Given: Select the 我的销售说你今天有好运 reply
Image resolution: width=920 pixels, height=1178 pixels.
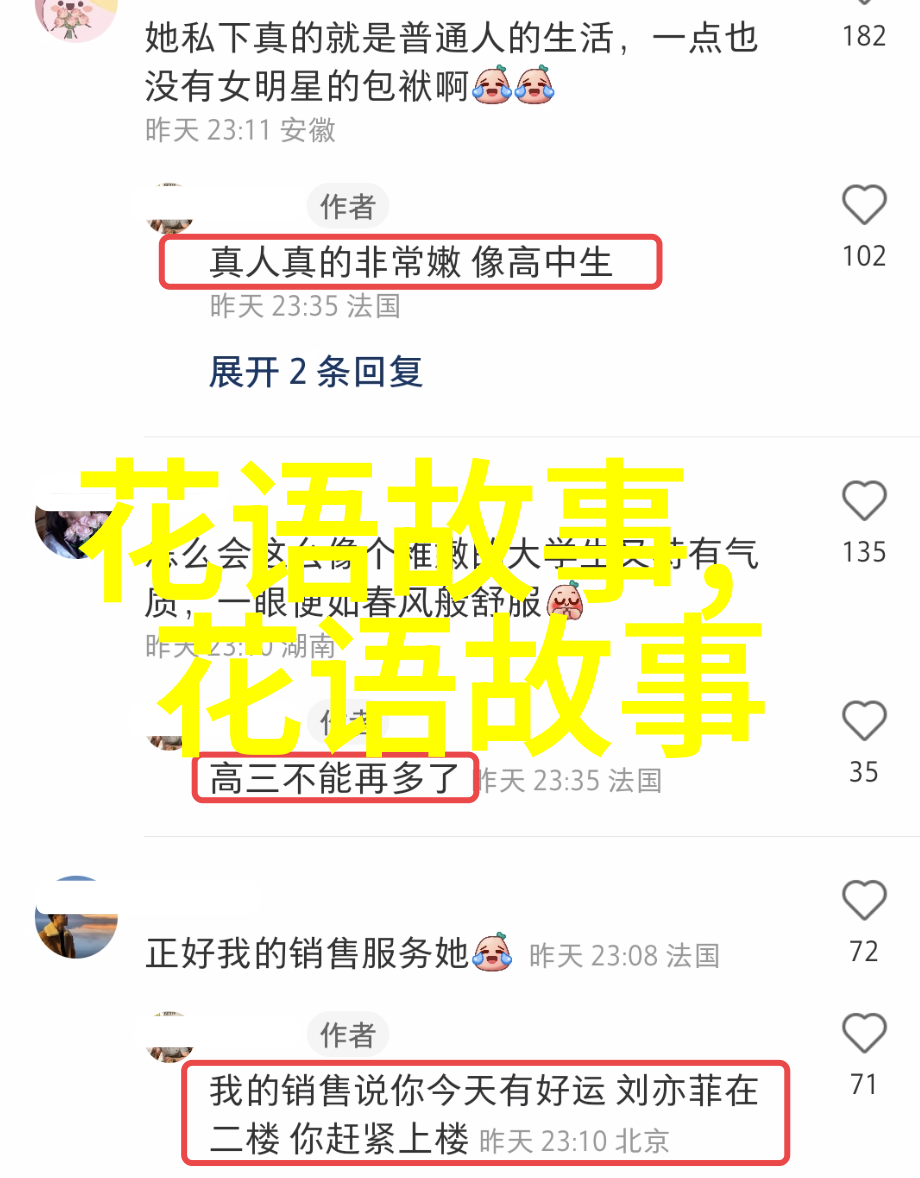Looking at the screenshot, I should click(x=484, y=1114).
